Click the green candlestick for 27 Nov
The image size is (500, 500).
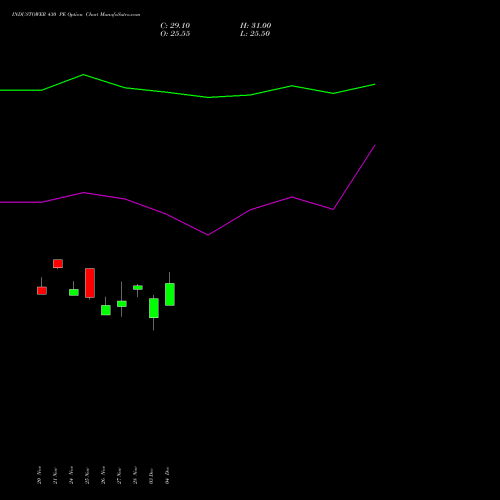click(x=122, y=304)
